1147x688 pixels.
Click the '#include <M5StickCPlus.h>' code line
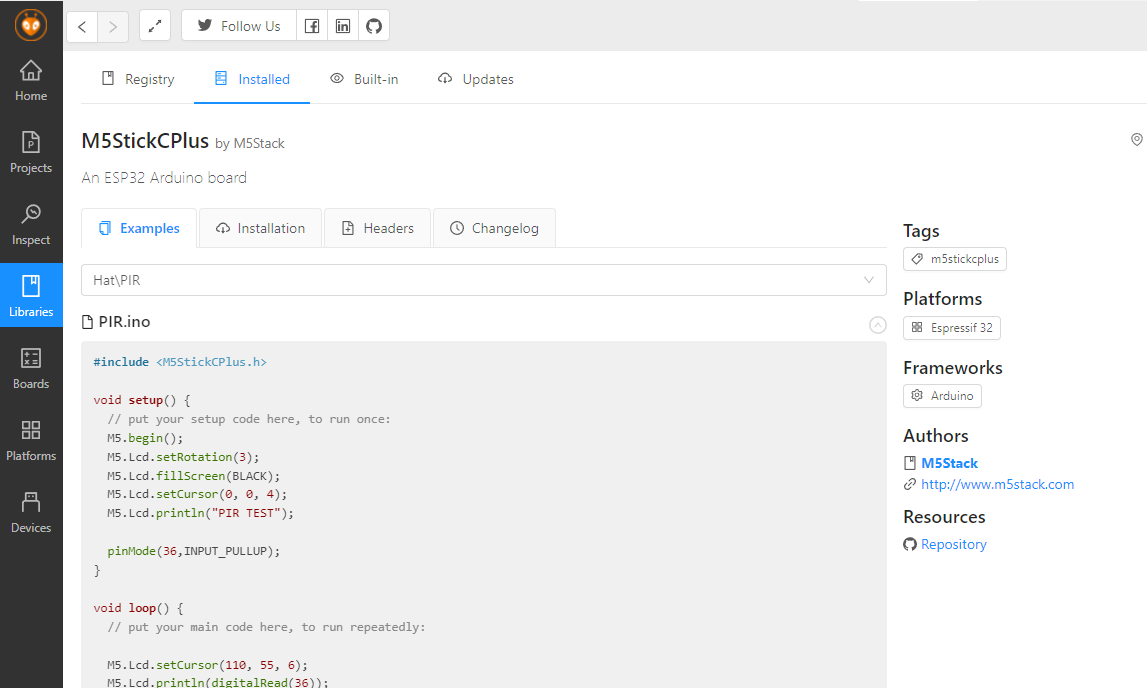[180, 362]
